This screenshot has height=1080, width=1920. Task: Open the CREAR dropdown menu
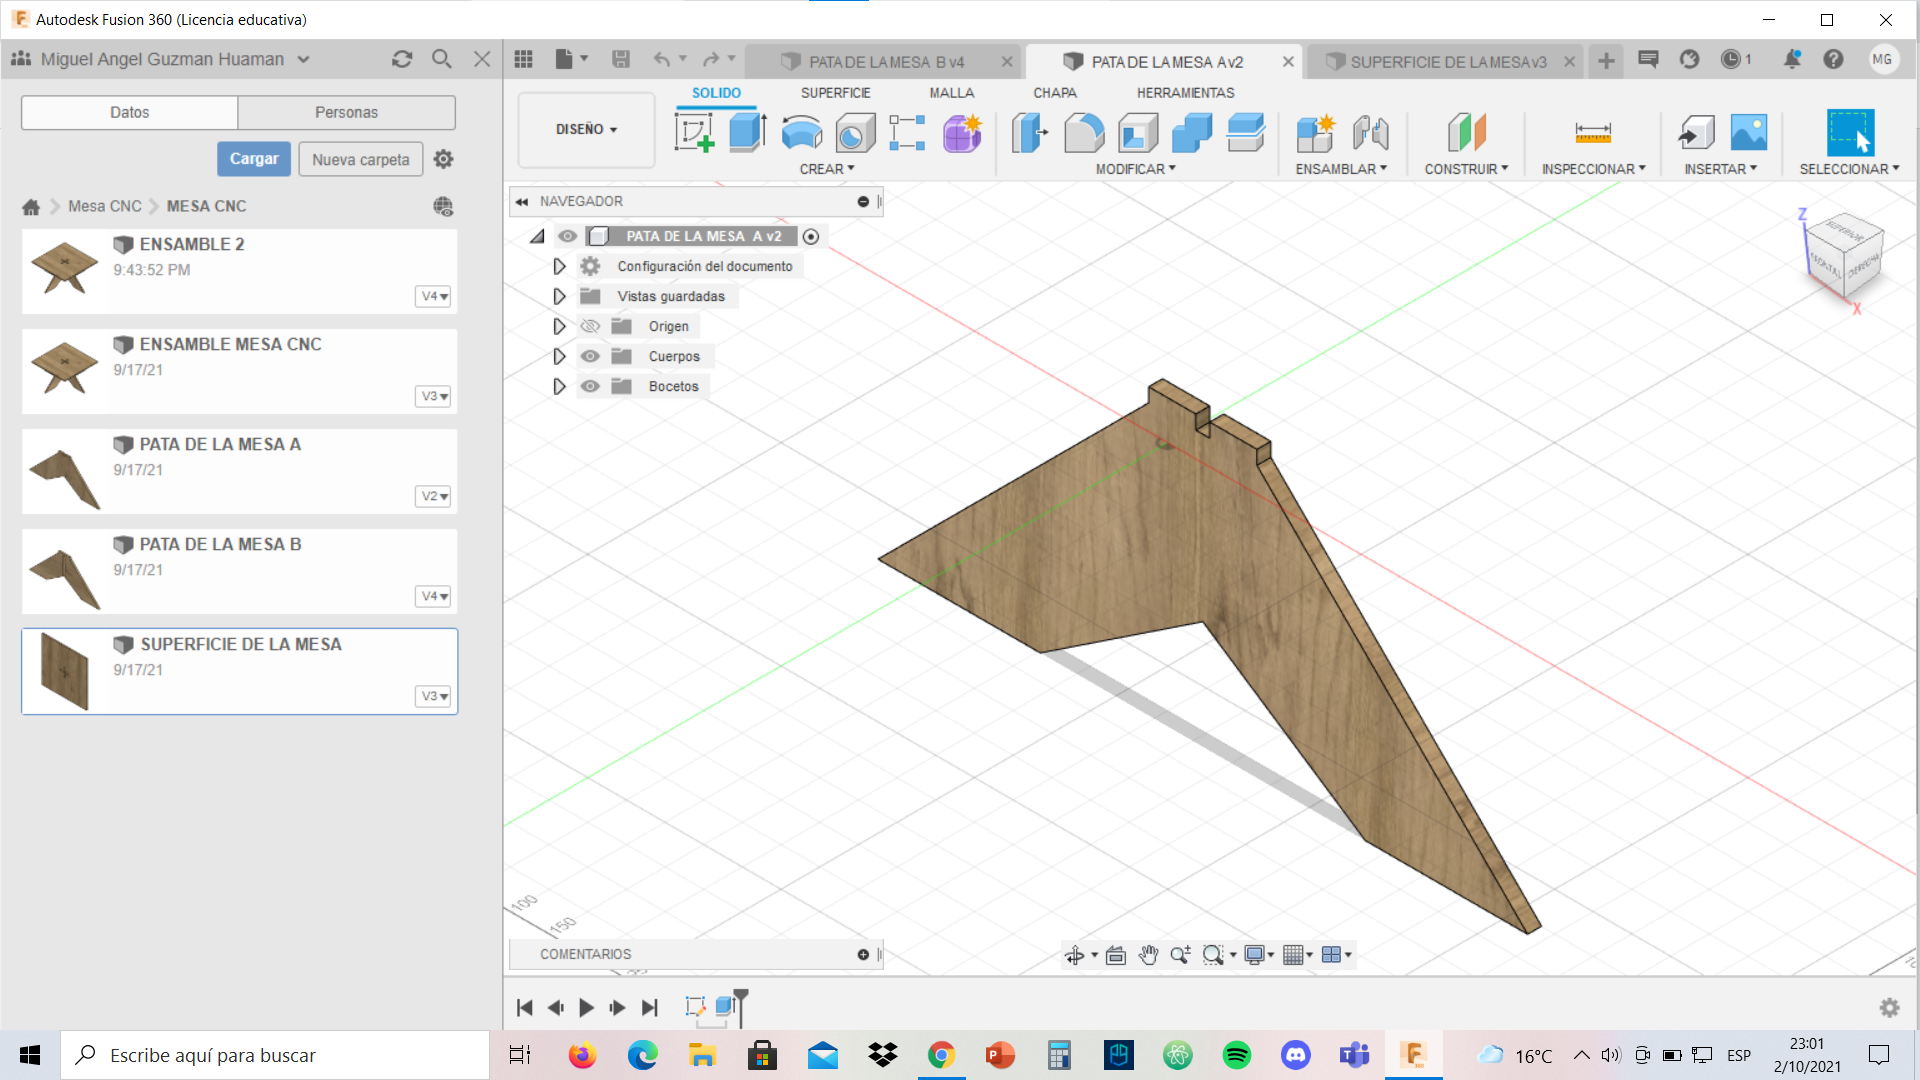827,169
